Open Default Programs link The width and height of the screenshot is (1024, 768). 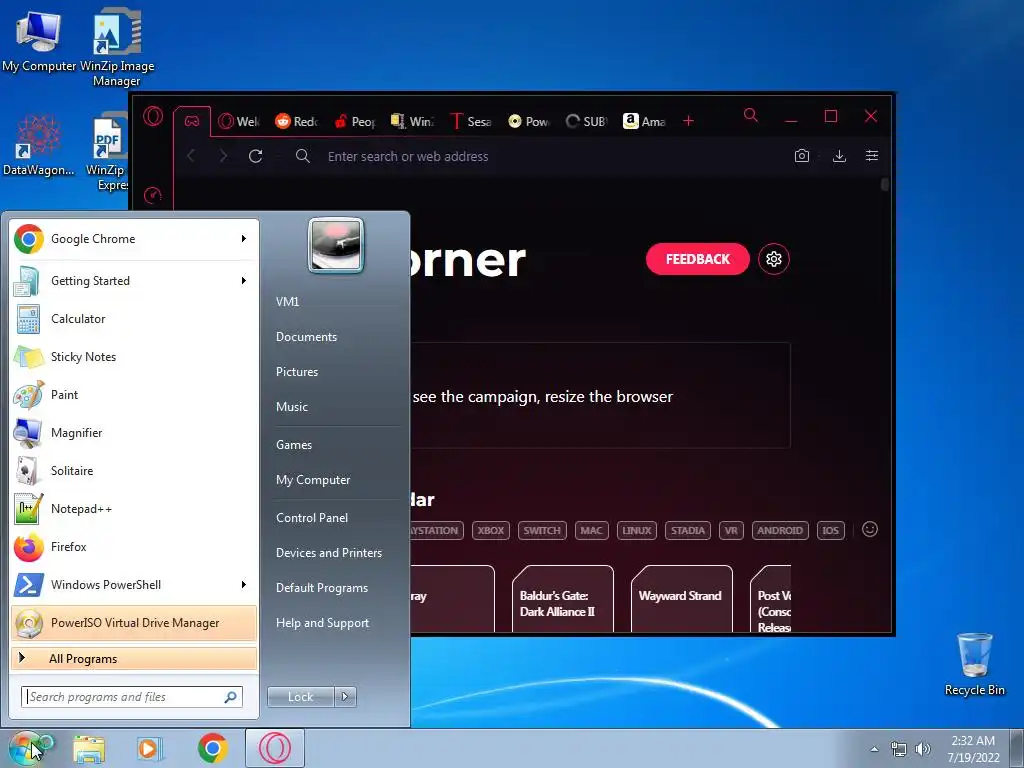point(321,588)
